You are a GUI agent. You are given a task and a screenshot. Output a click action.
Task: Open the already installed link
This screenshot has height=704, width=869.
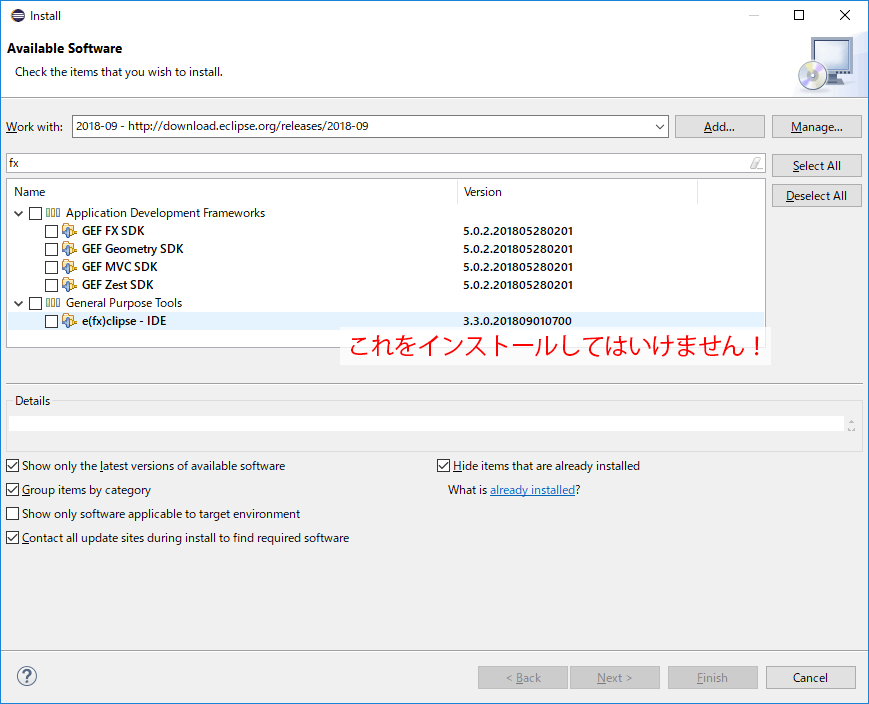(x=532, y=490)
